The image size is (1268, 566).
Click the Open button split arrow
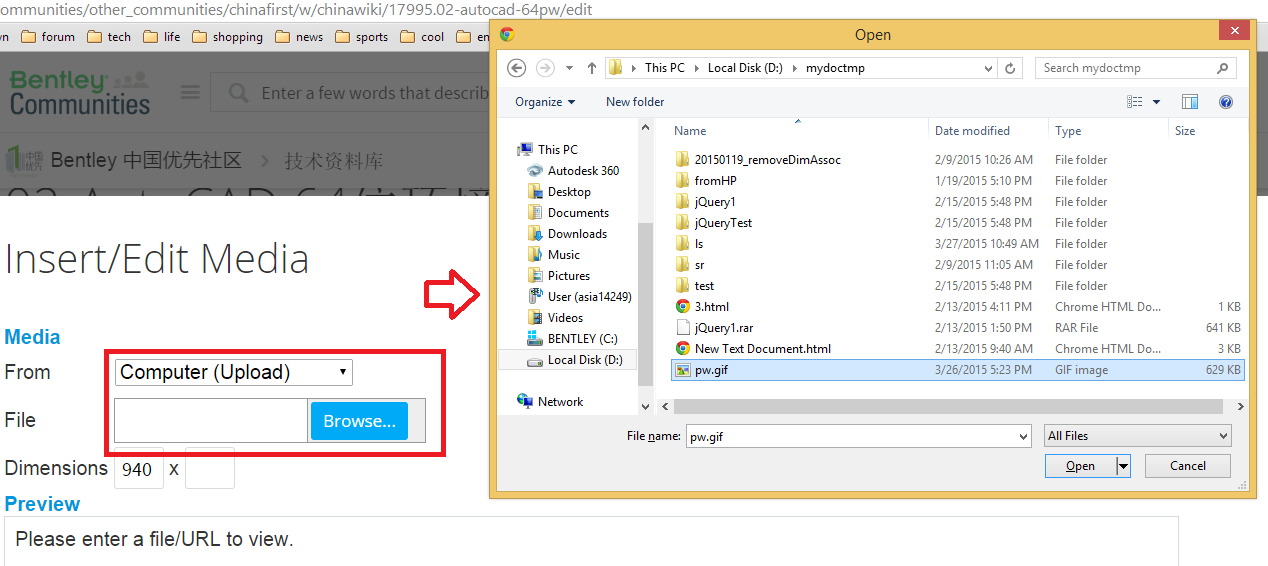(x=1123, y=466)
